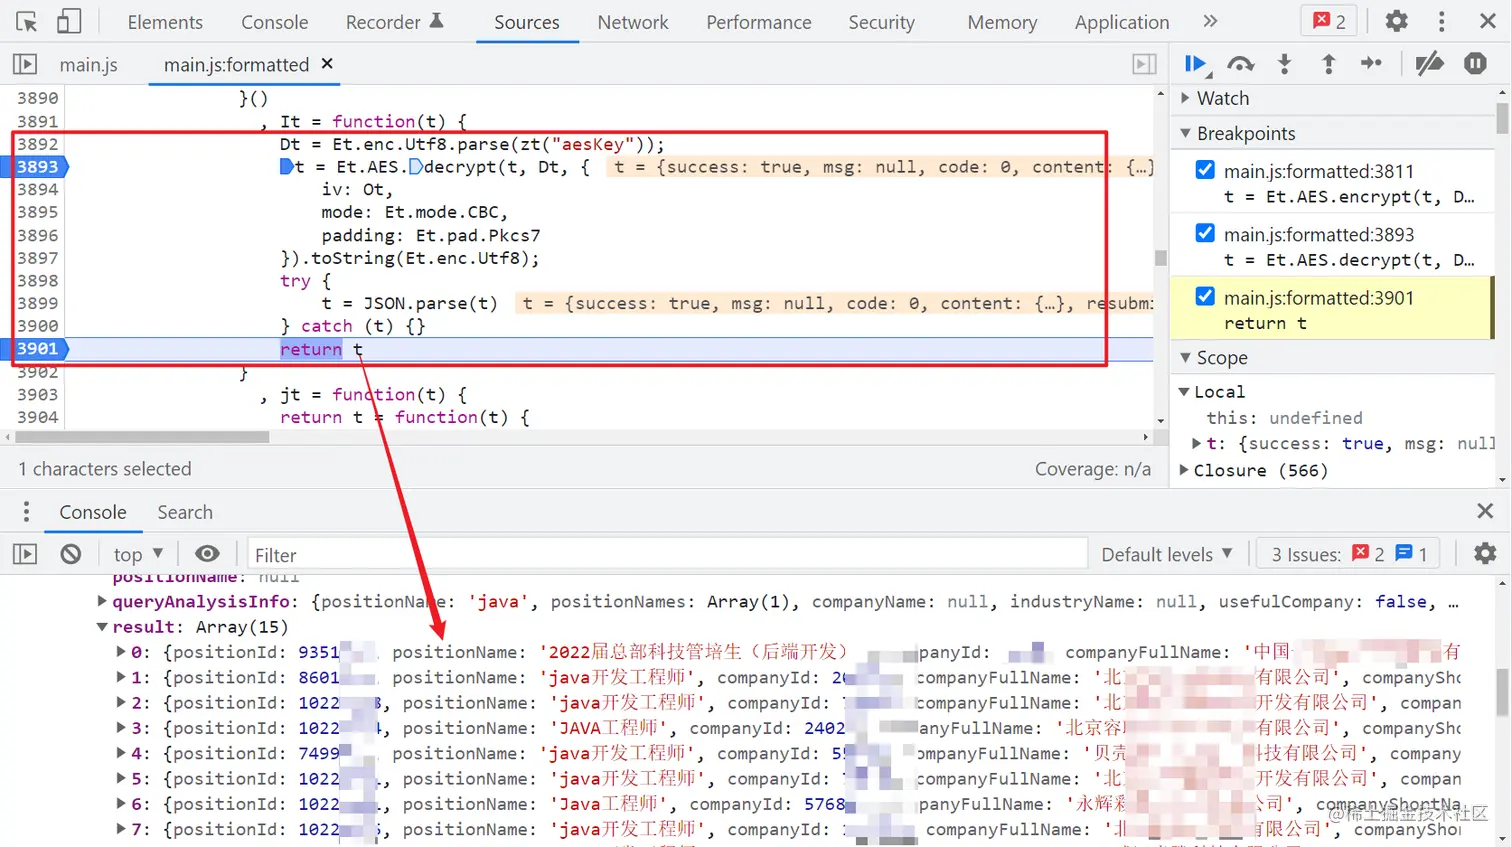Expand result item 0 in console
Image resolution: width=1512 pixels, height=847 pixels.
pyautogui.click(x=121, y=652)
